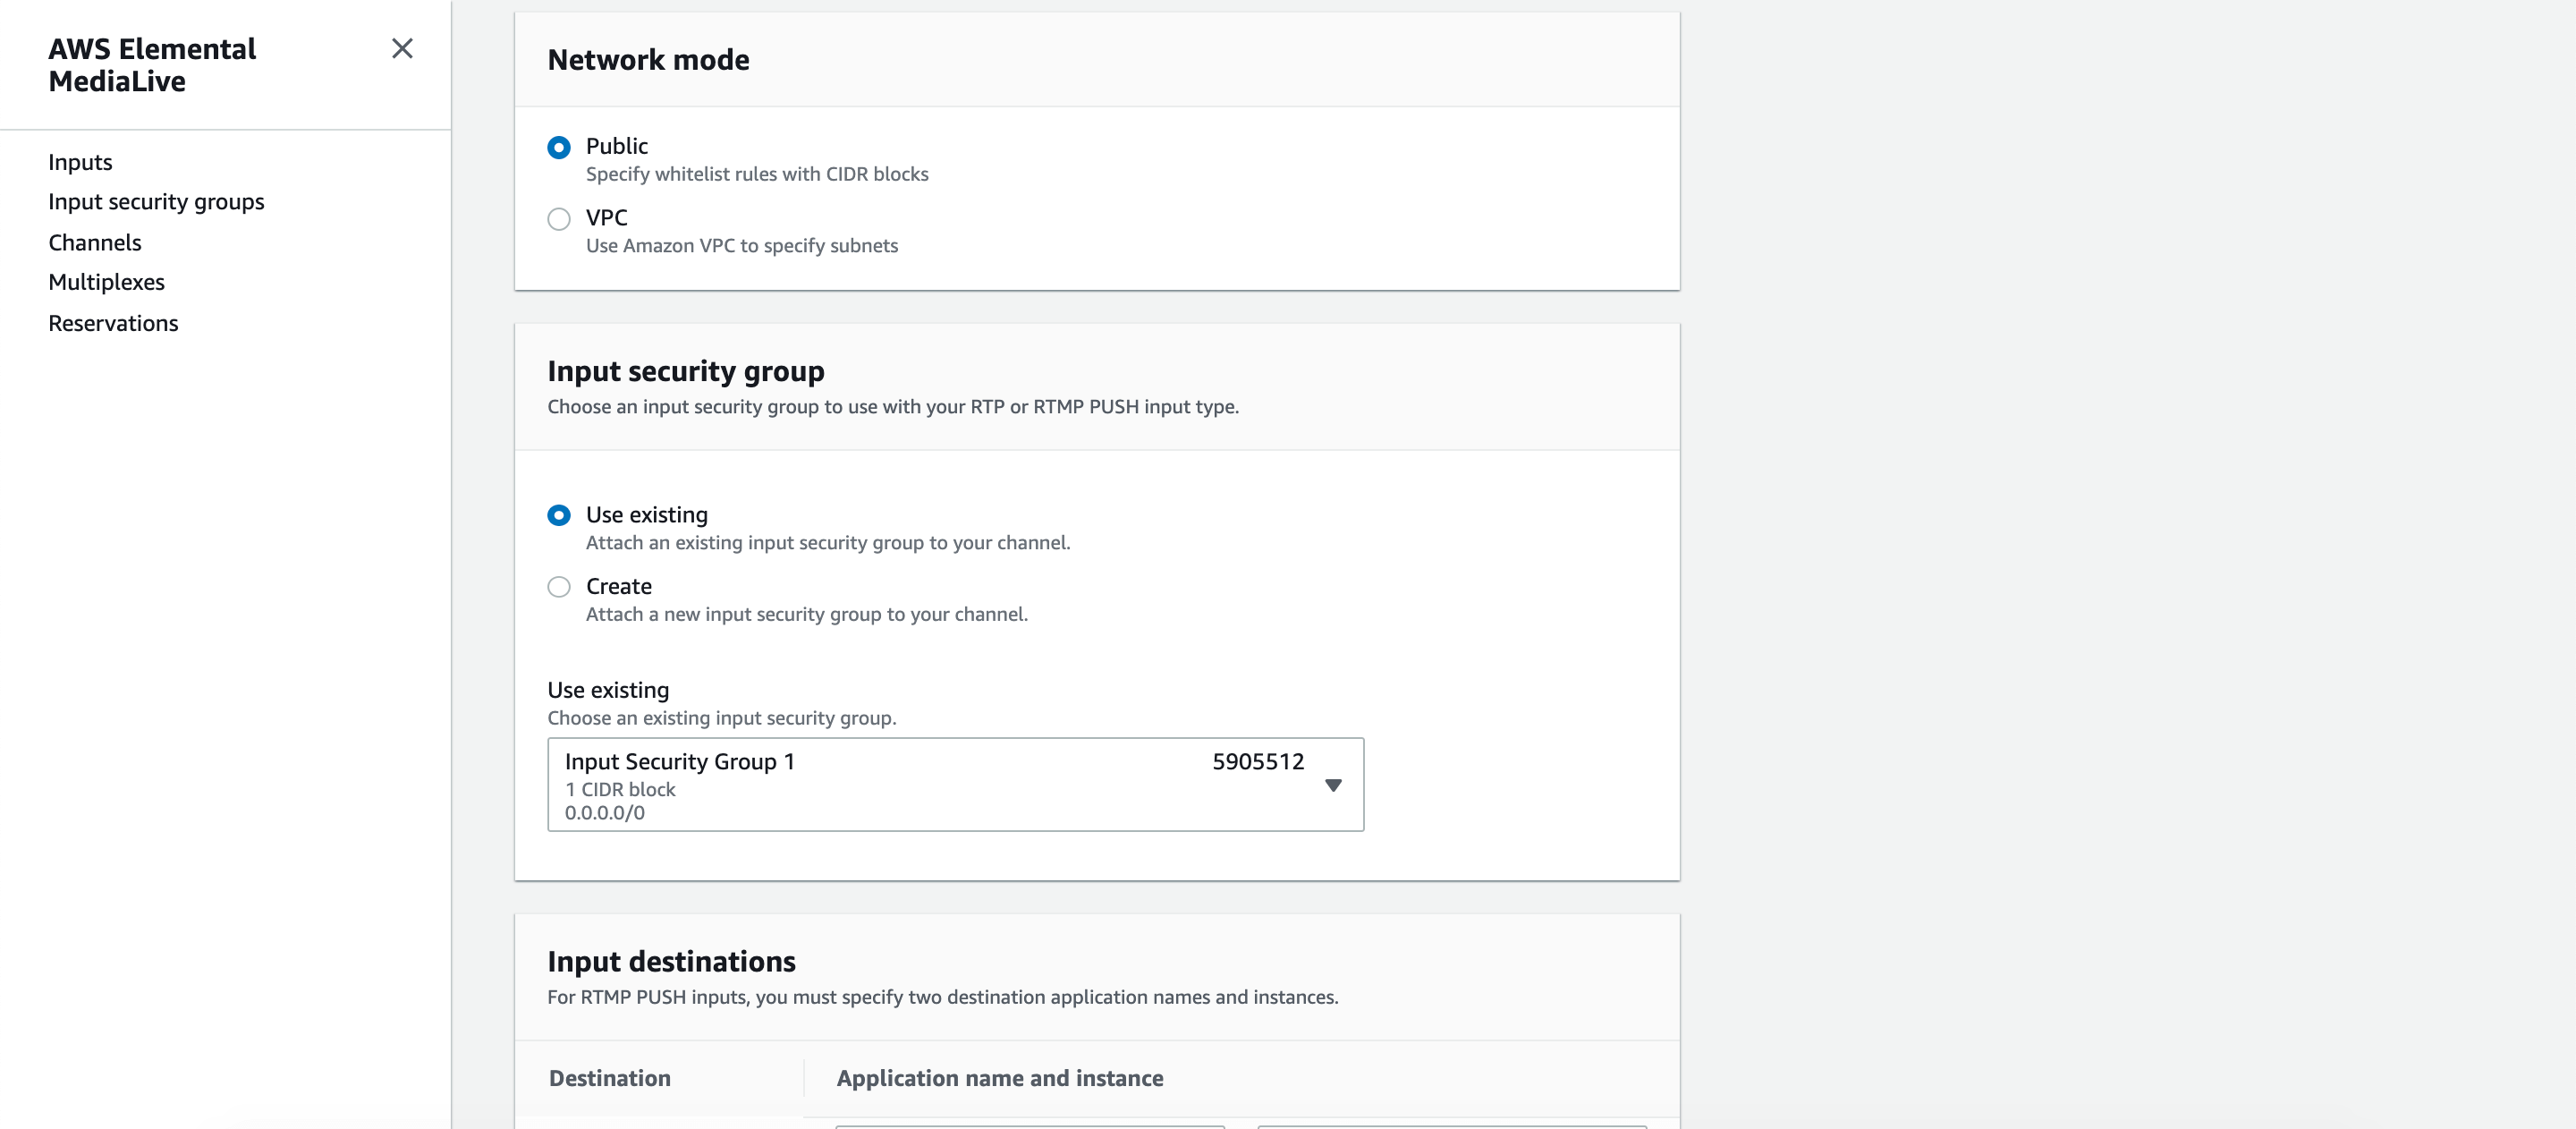Click the Input security group section heading
Screen dimensions: 2576x1129
[686, 371]
